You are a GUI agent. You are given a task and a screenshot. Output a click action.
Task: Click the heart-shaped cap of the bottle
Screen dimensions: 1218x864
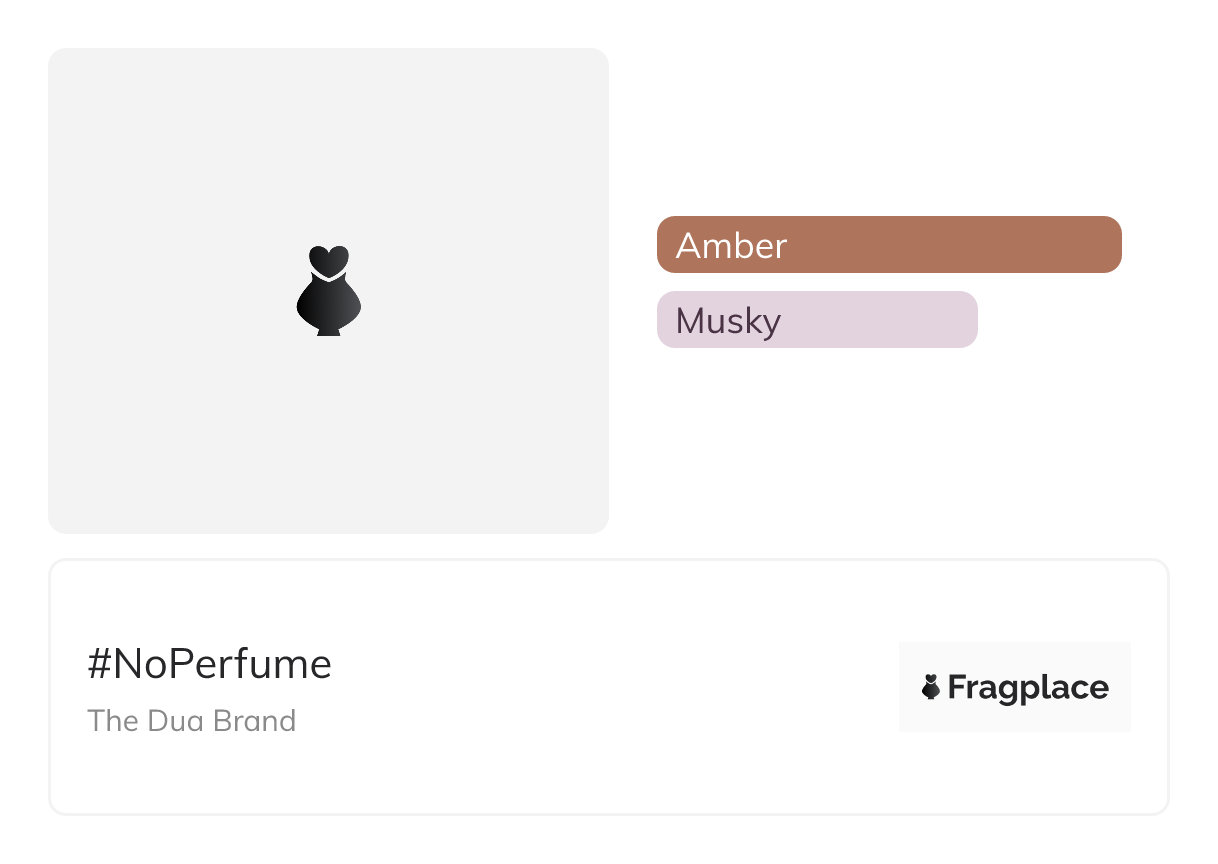pyautogui.click(x=328, y=259)
